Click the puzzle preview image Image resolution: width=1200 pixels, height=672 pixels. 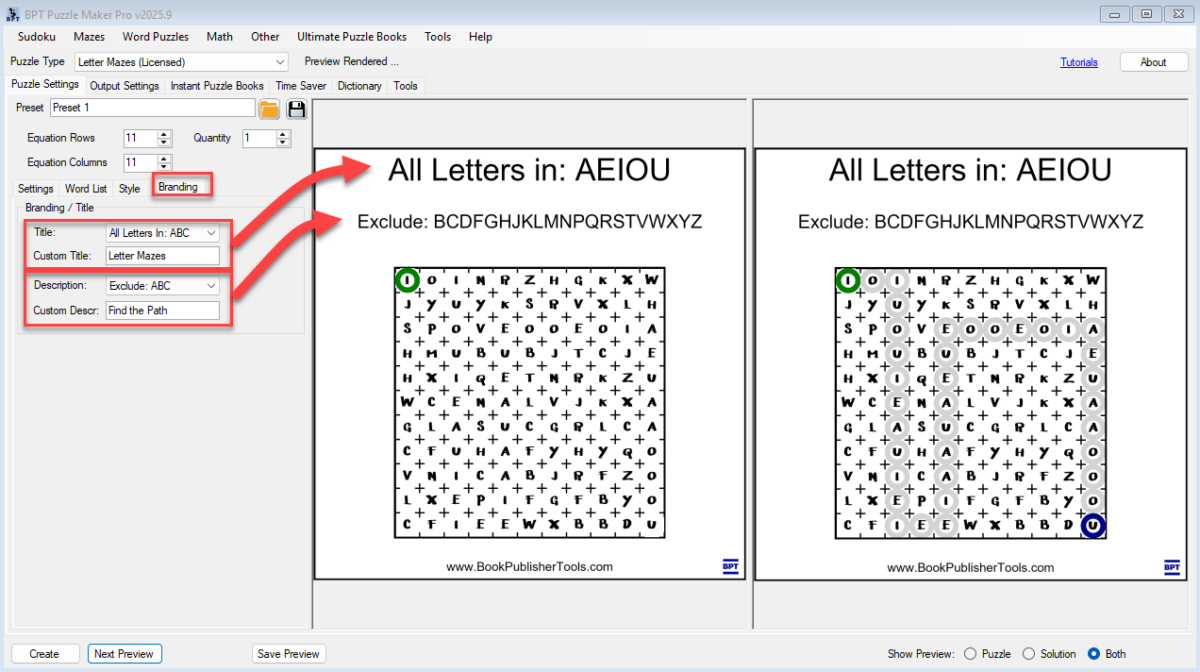coord(529,364)
